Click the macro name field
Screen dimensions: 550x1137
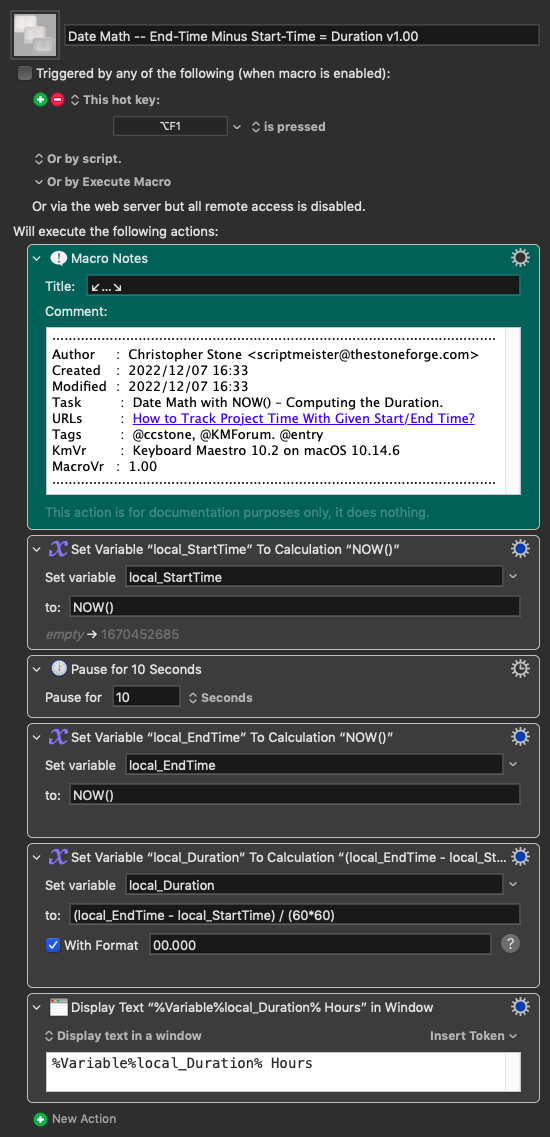[302, 36]
